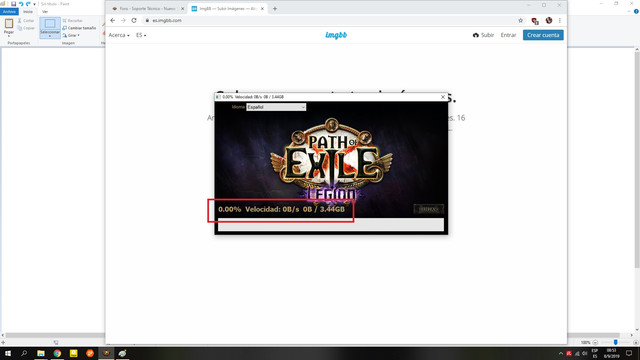Viewport: 640px width, 360px height.
Task: Click Cambiar tamaño in Paint's ribbon
Action: [79, 28]
